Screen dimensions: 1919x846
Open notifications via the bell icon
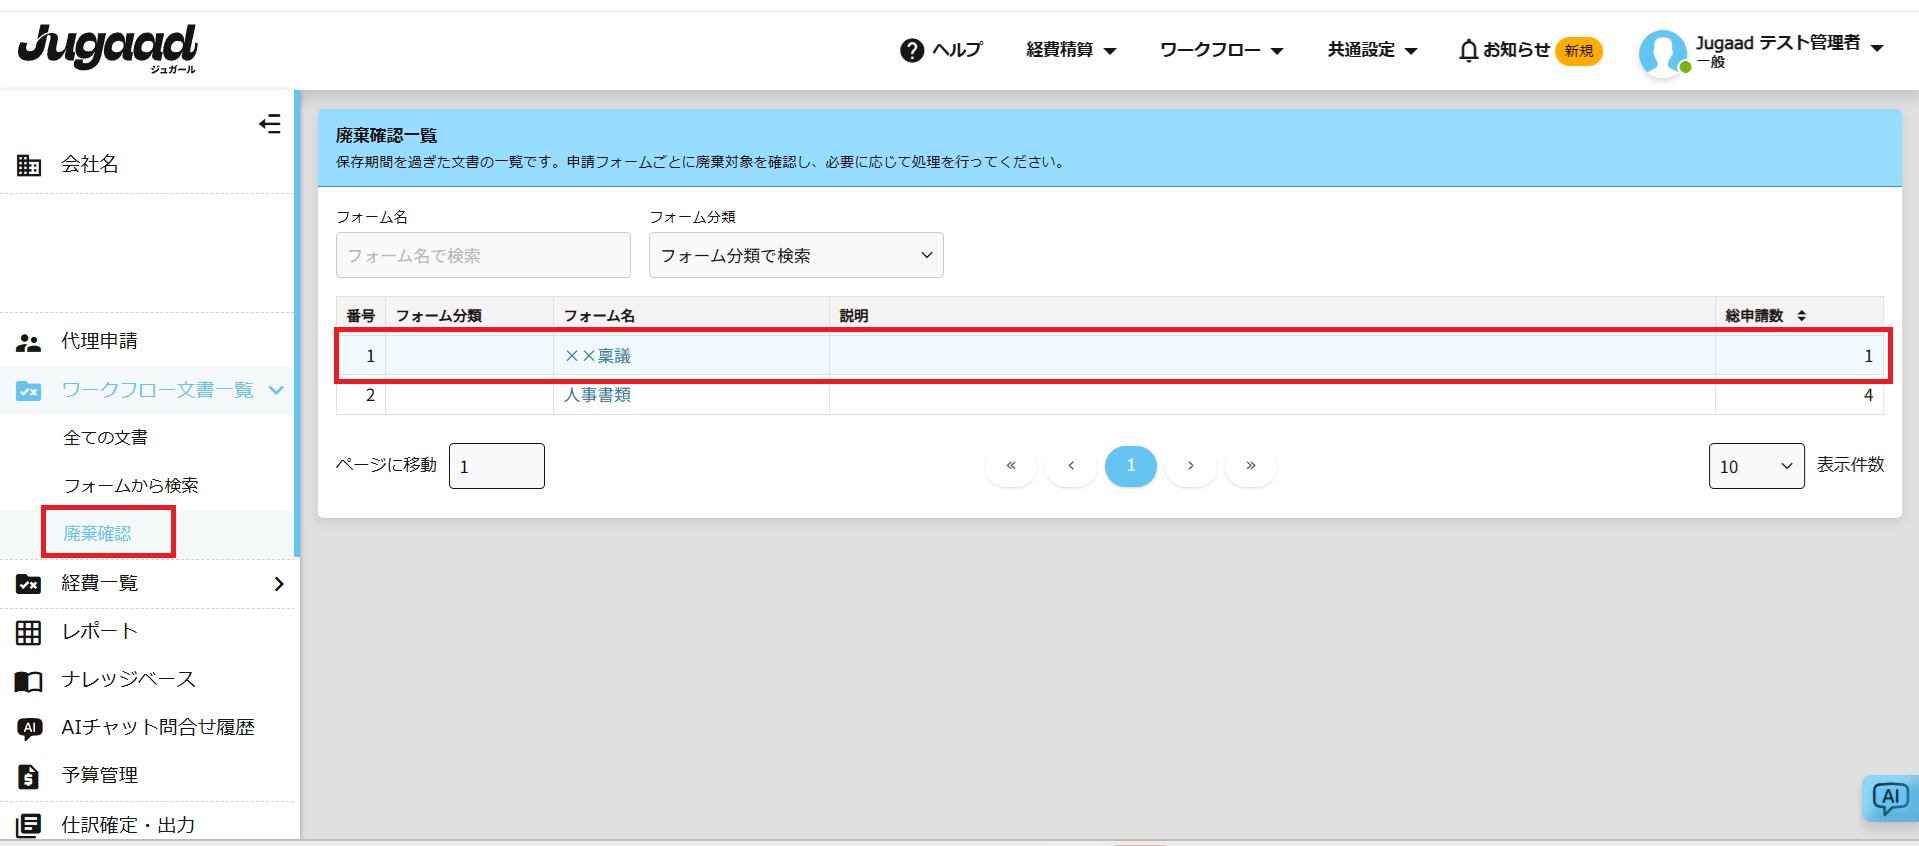tap(1468, 50)
